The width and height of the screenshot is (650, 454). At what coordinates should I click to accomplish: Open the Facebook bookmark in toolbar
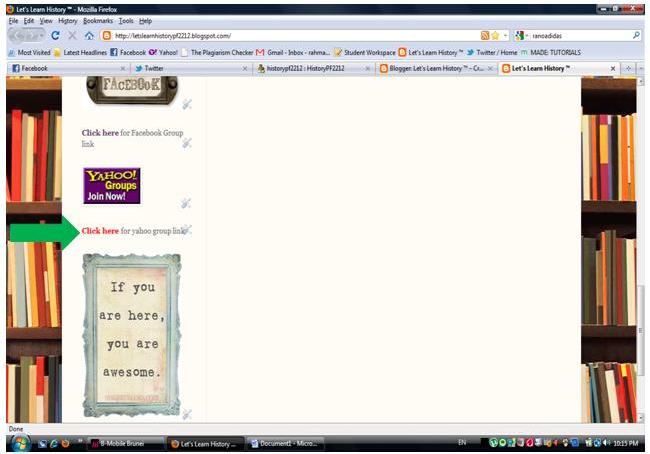tap(128, 53)
